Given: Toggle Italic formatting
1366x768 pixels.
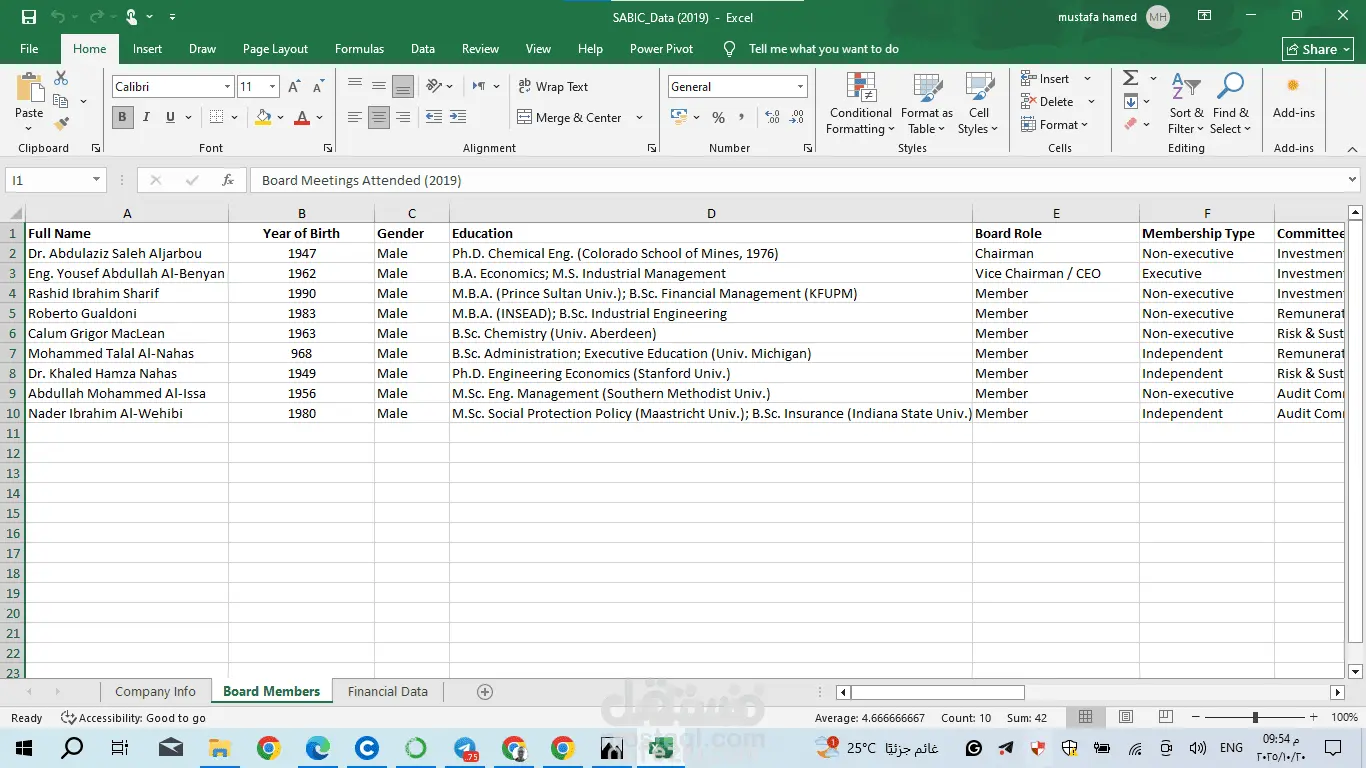Looking at the screenshot, I should (147, 118).
